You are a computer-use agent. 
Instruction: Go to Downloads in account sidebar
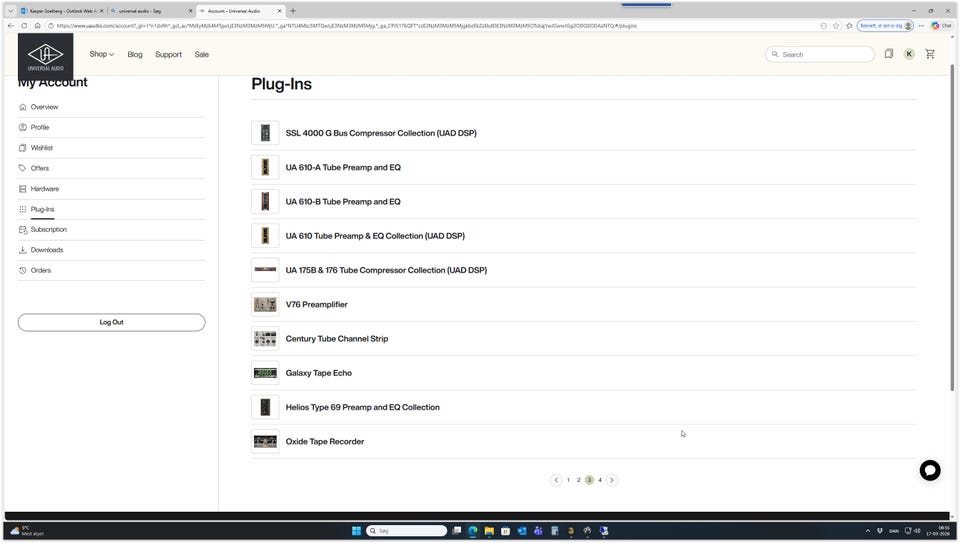point(47,250)
